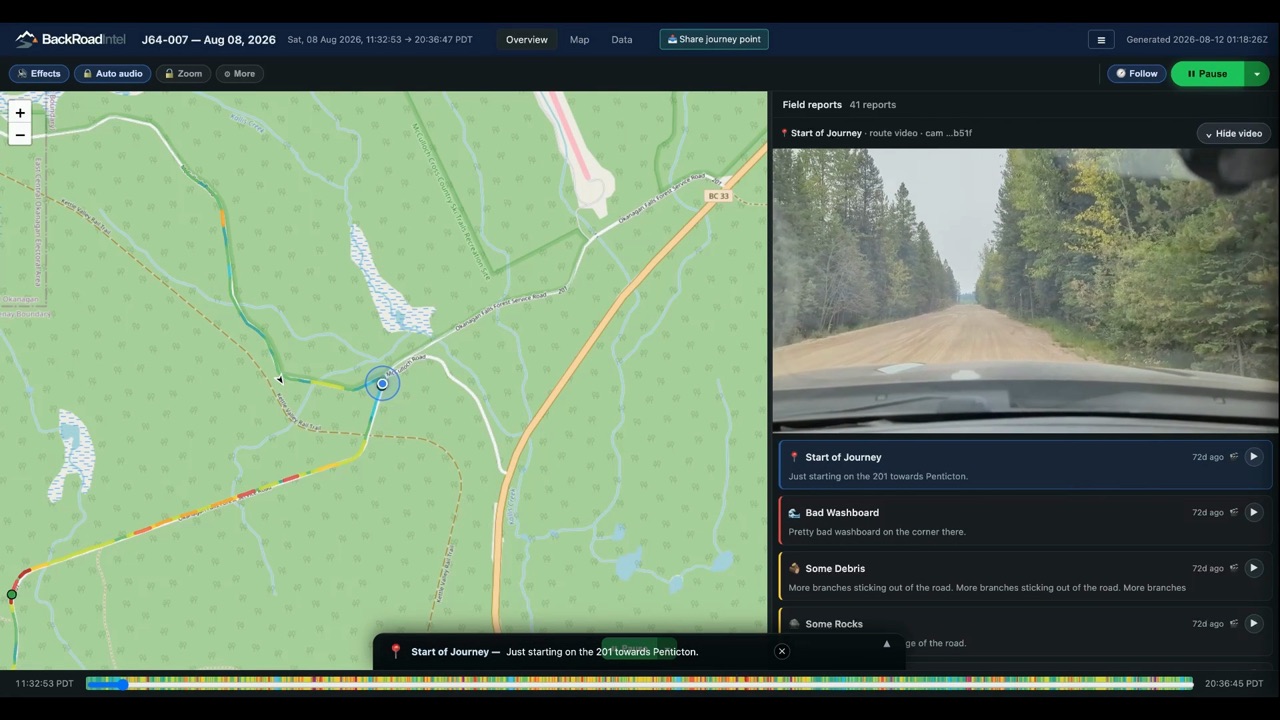Pause the journey playback

[1207, 74]
